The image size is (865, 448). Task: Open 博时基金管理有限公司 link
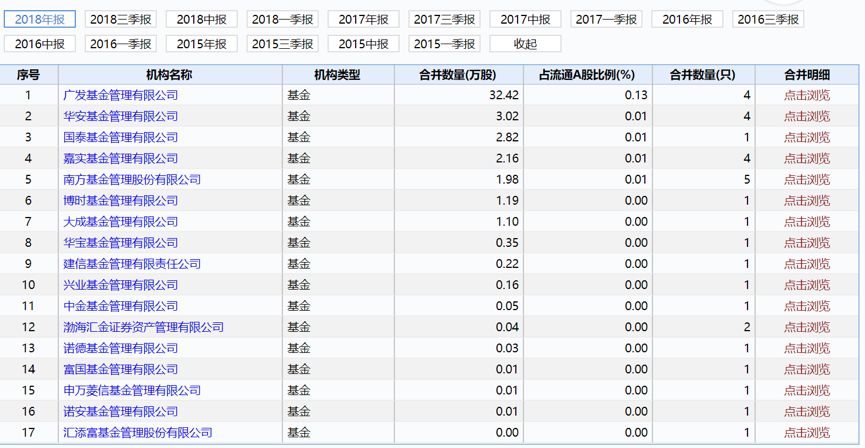[x=121, y=200]
